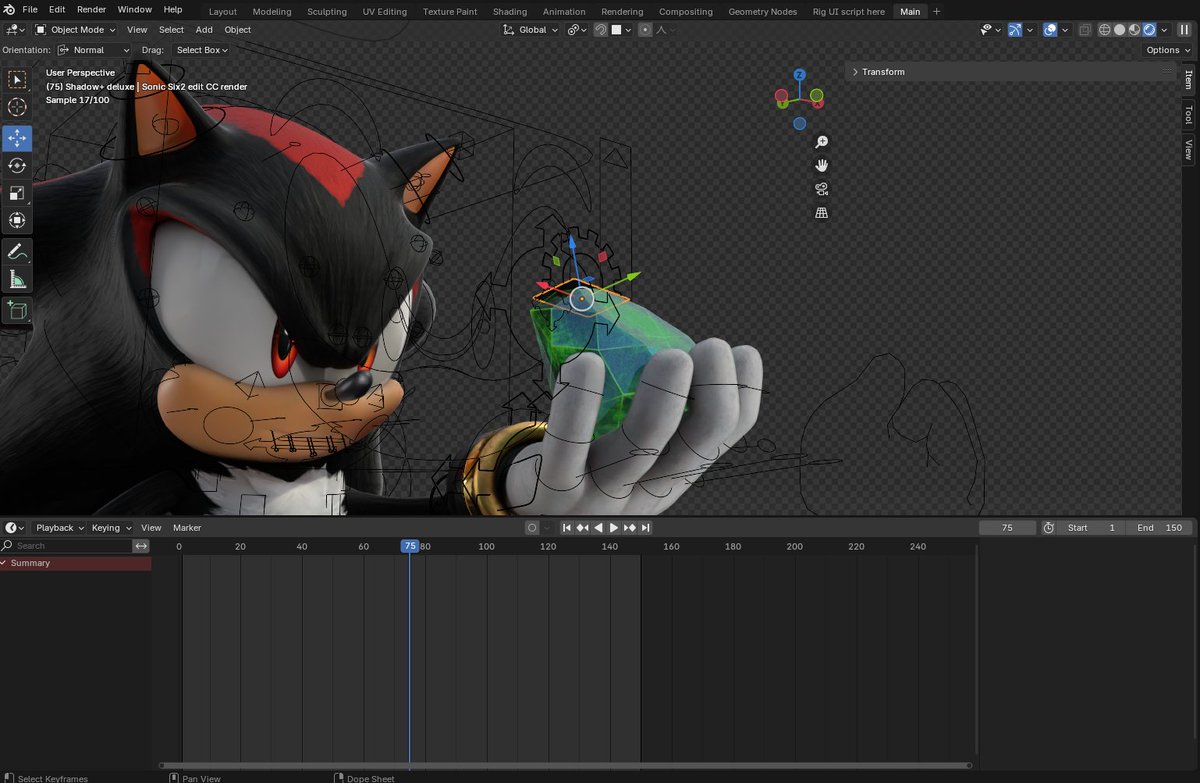The image size is (1200, 783).
Task: Toggle use preview range clock icon
Action: pyautogui.click(x=1048, y=528)
